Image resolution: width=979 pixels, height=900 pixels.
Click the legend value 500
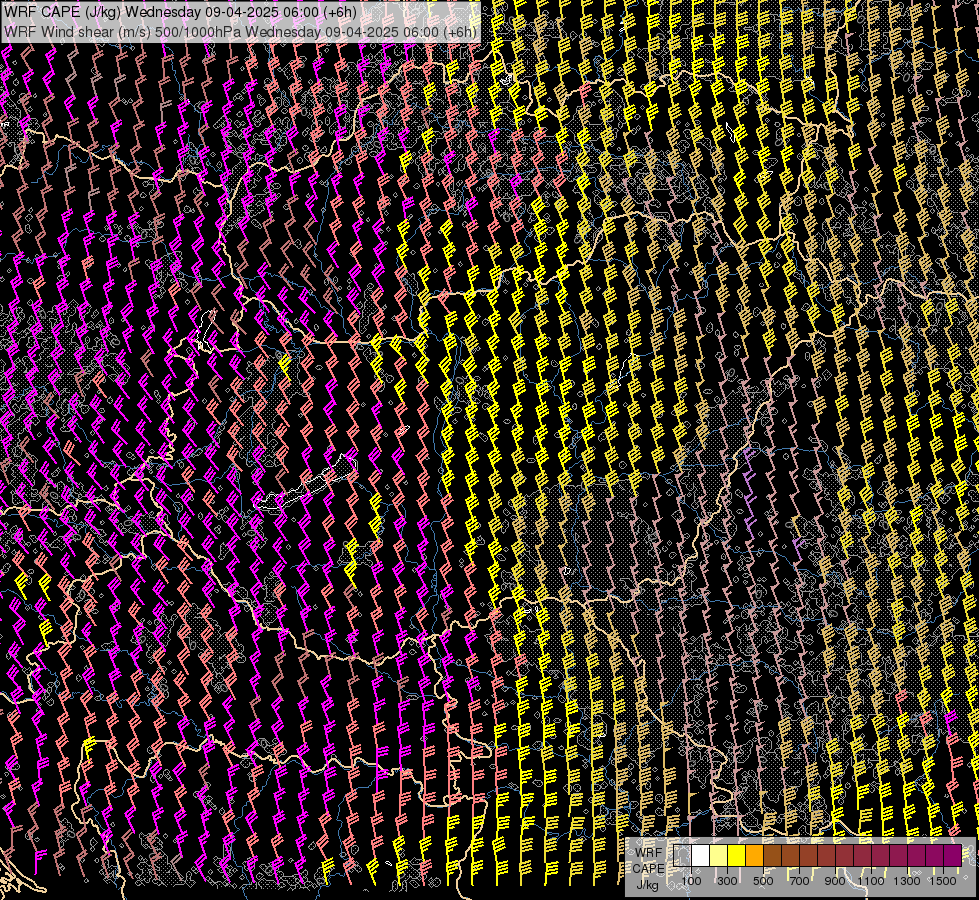pos(763,881)
